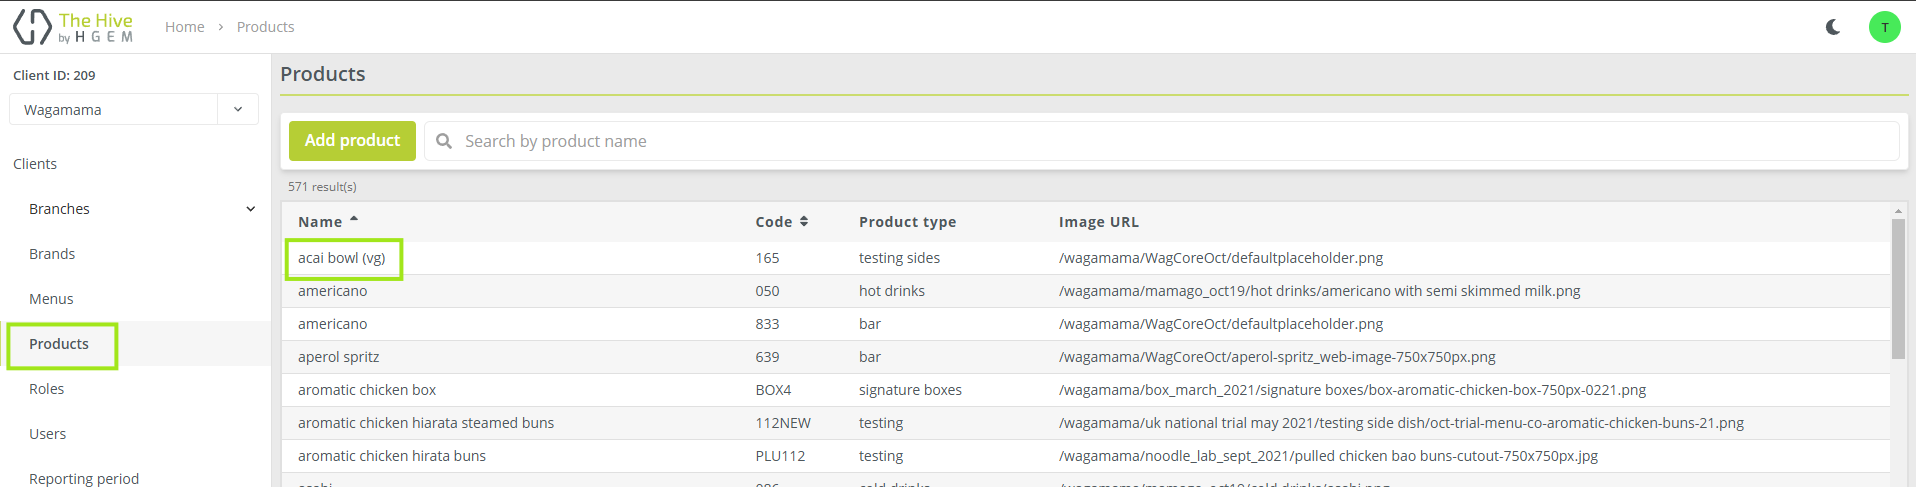Open Brands in the sidebar
This screenshot has width=1916, height=487.
52,254
